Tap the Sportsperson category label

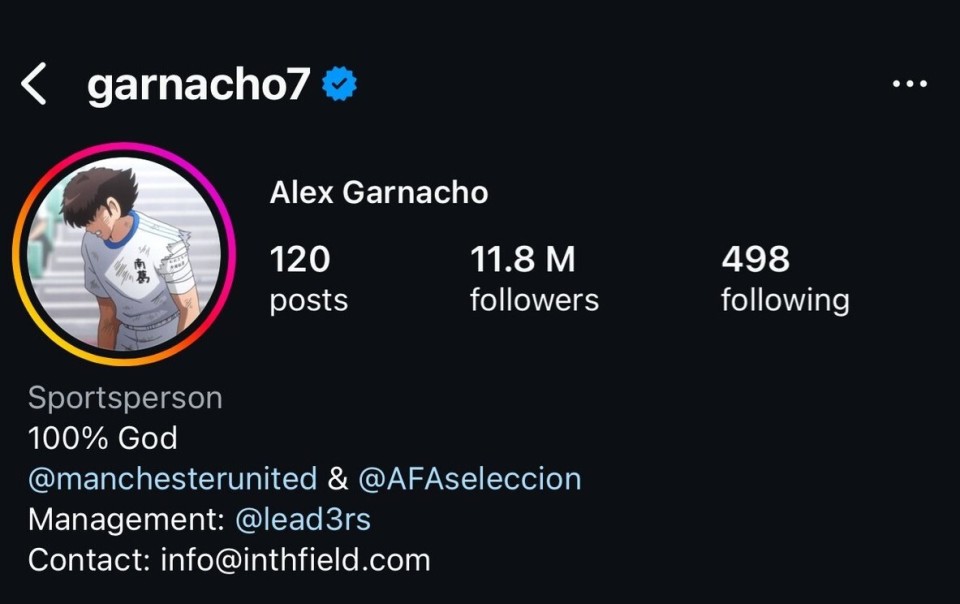125,398
